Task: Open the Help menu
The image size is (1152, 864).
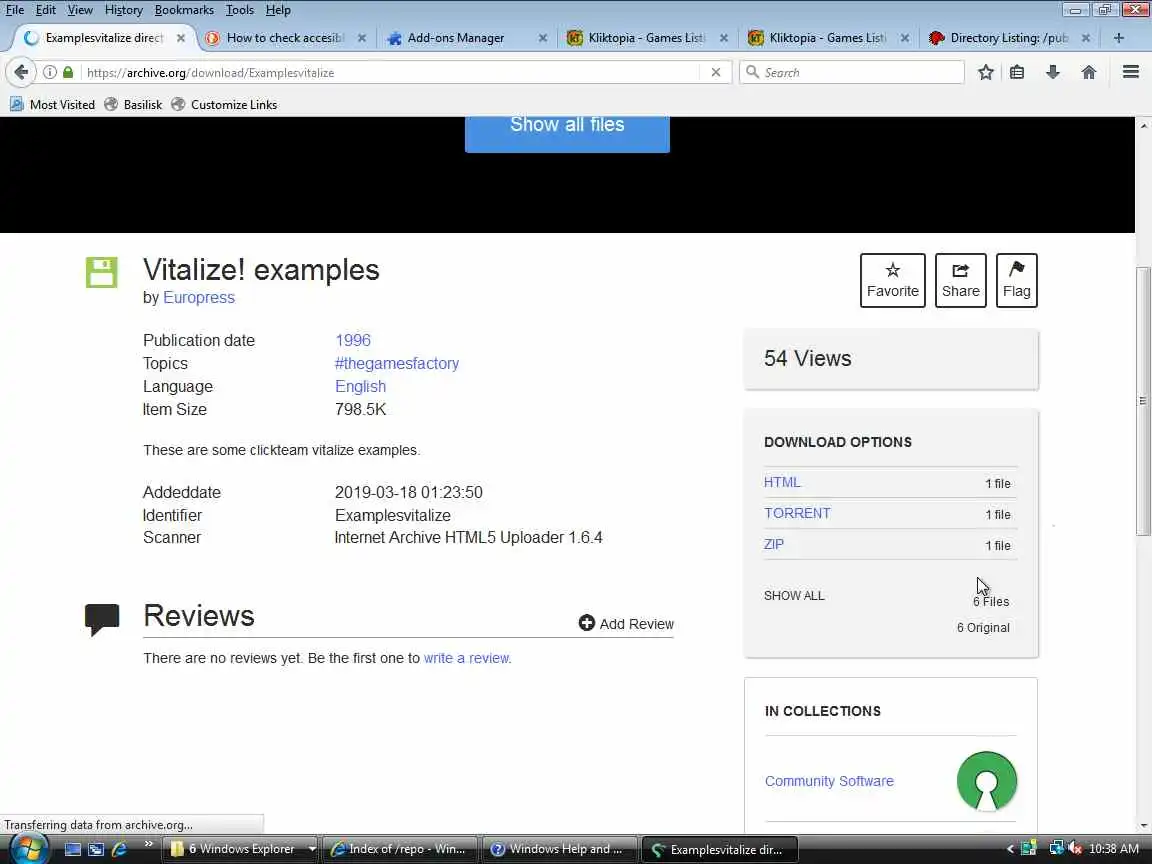Action: click(278, 10)
